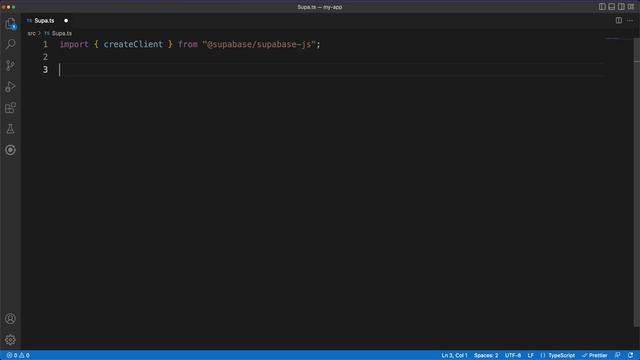Image resolution: width=640 pixels, height=360 pixels.
Task: Click line number 1 in the gutter
Action: click(x=45, y=44)
